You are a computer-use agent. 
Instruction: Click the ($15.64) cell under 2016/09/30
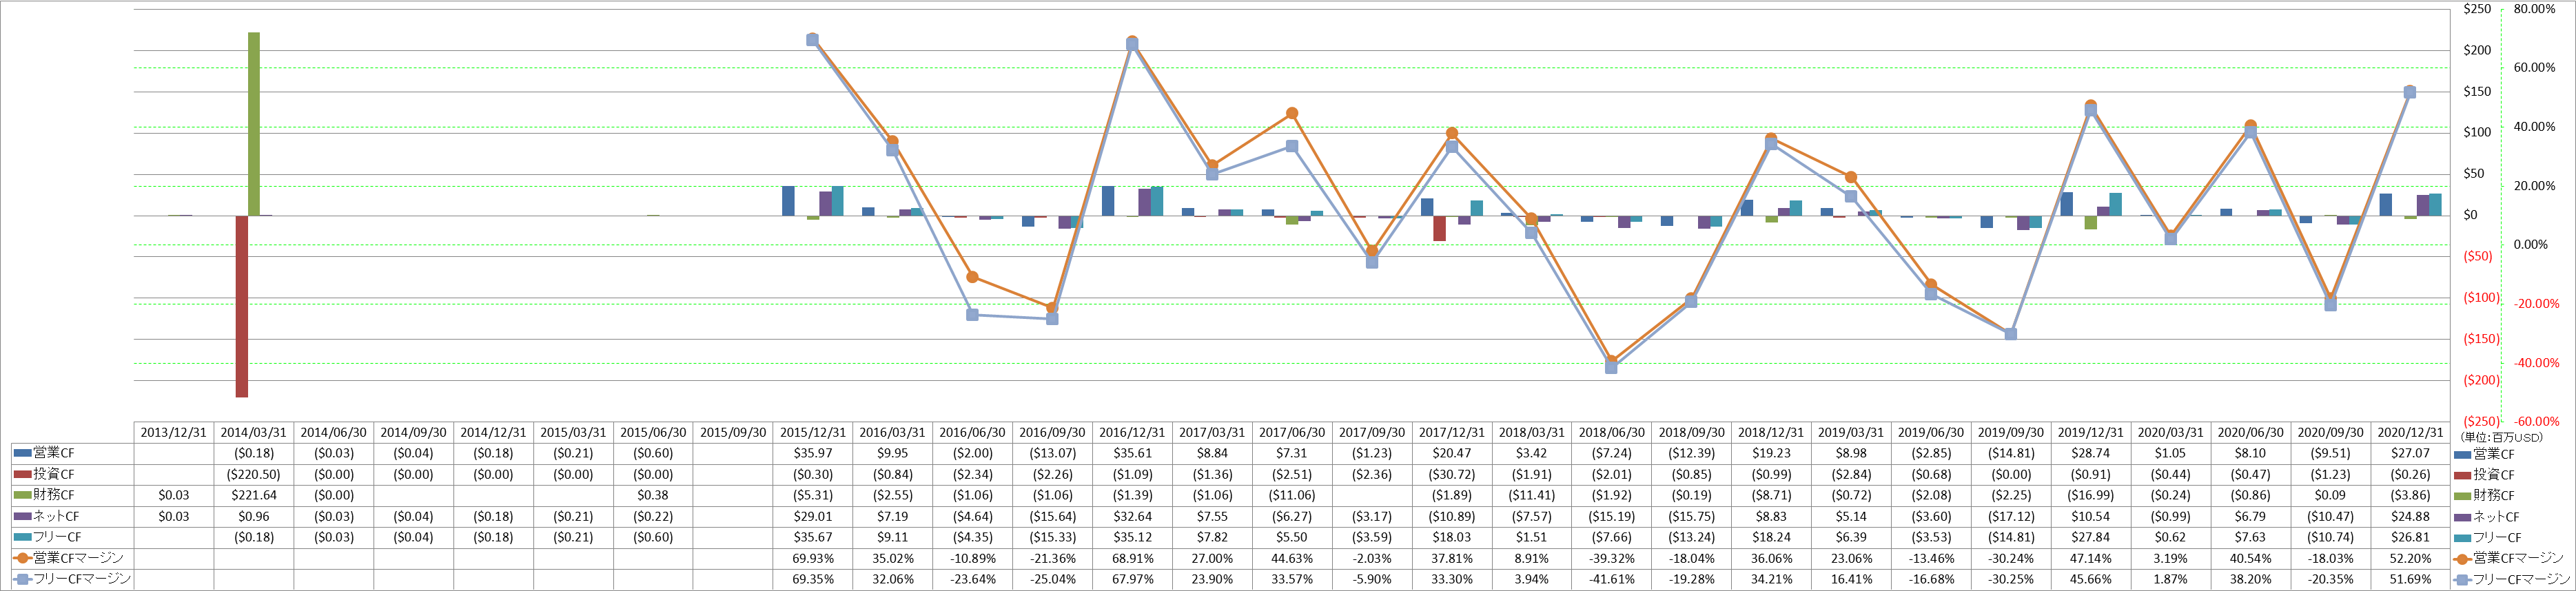pyautogui.click(x=1052, y=516)
